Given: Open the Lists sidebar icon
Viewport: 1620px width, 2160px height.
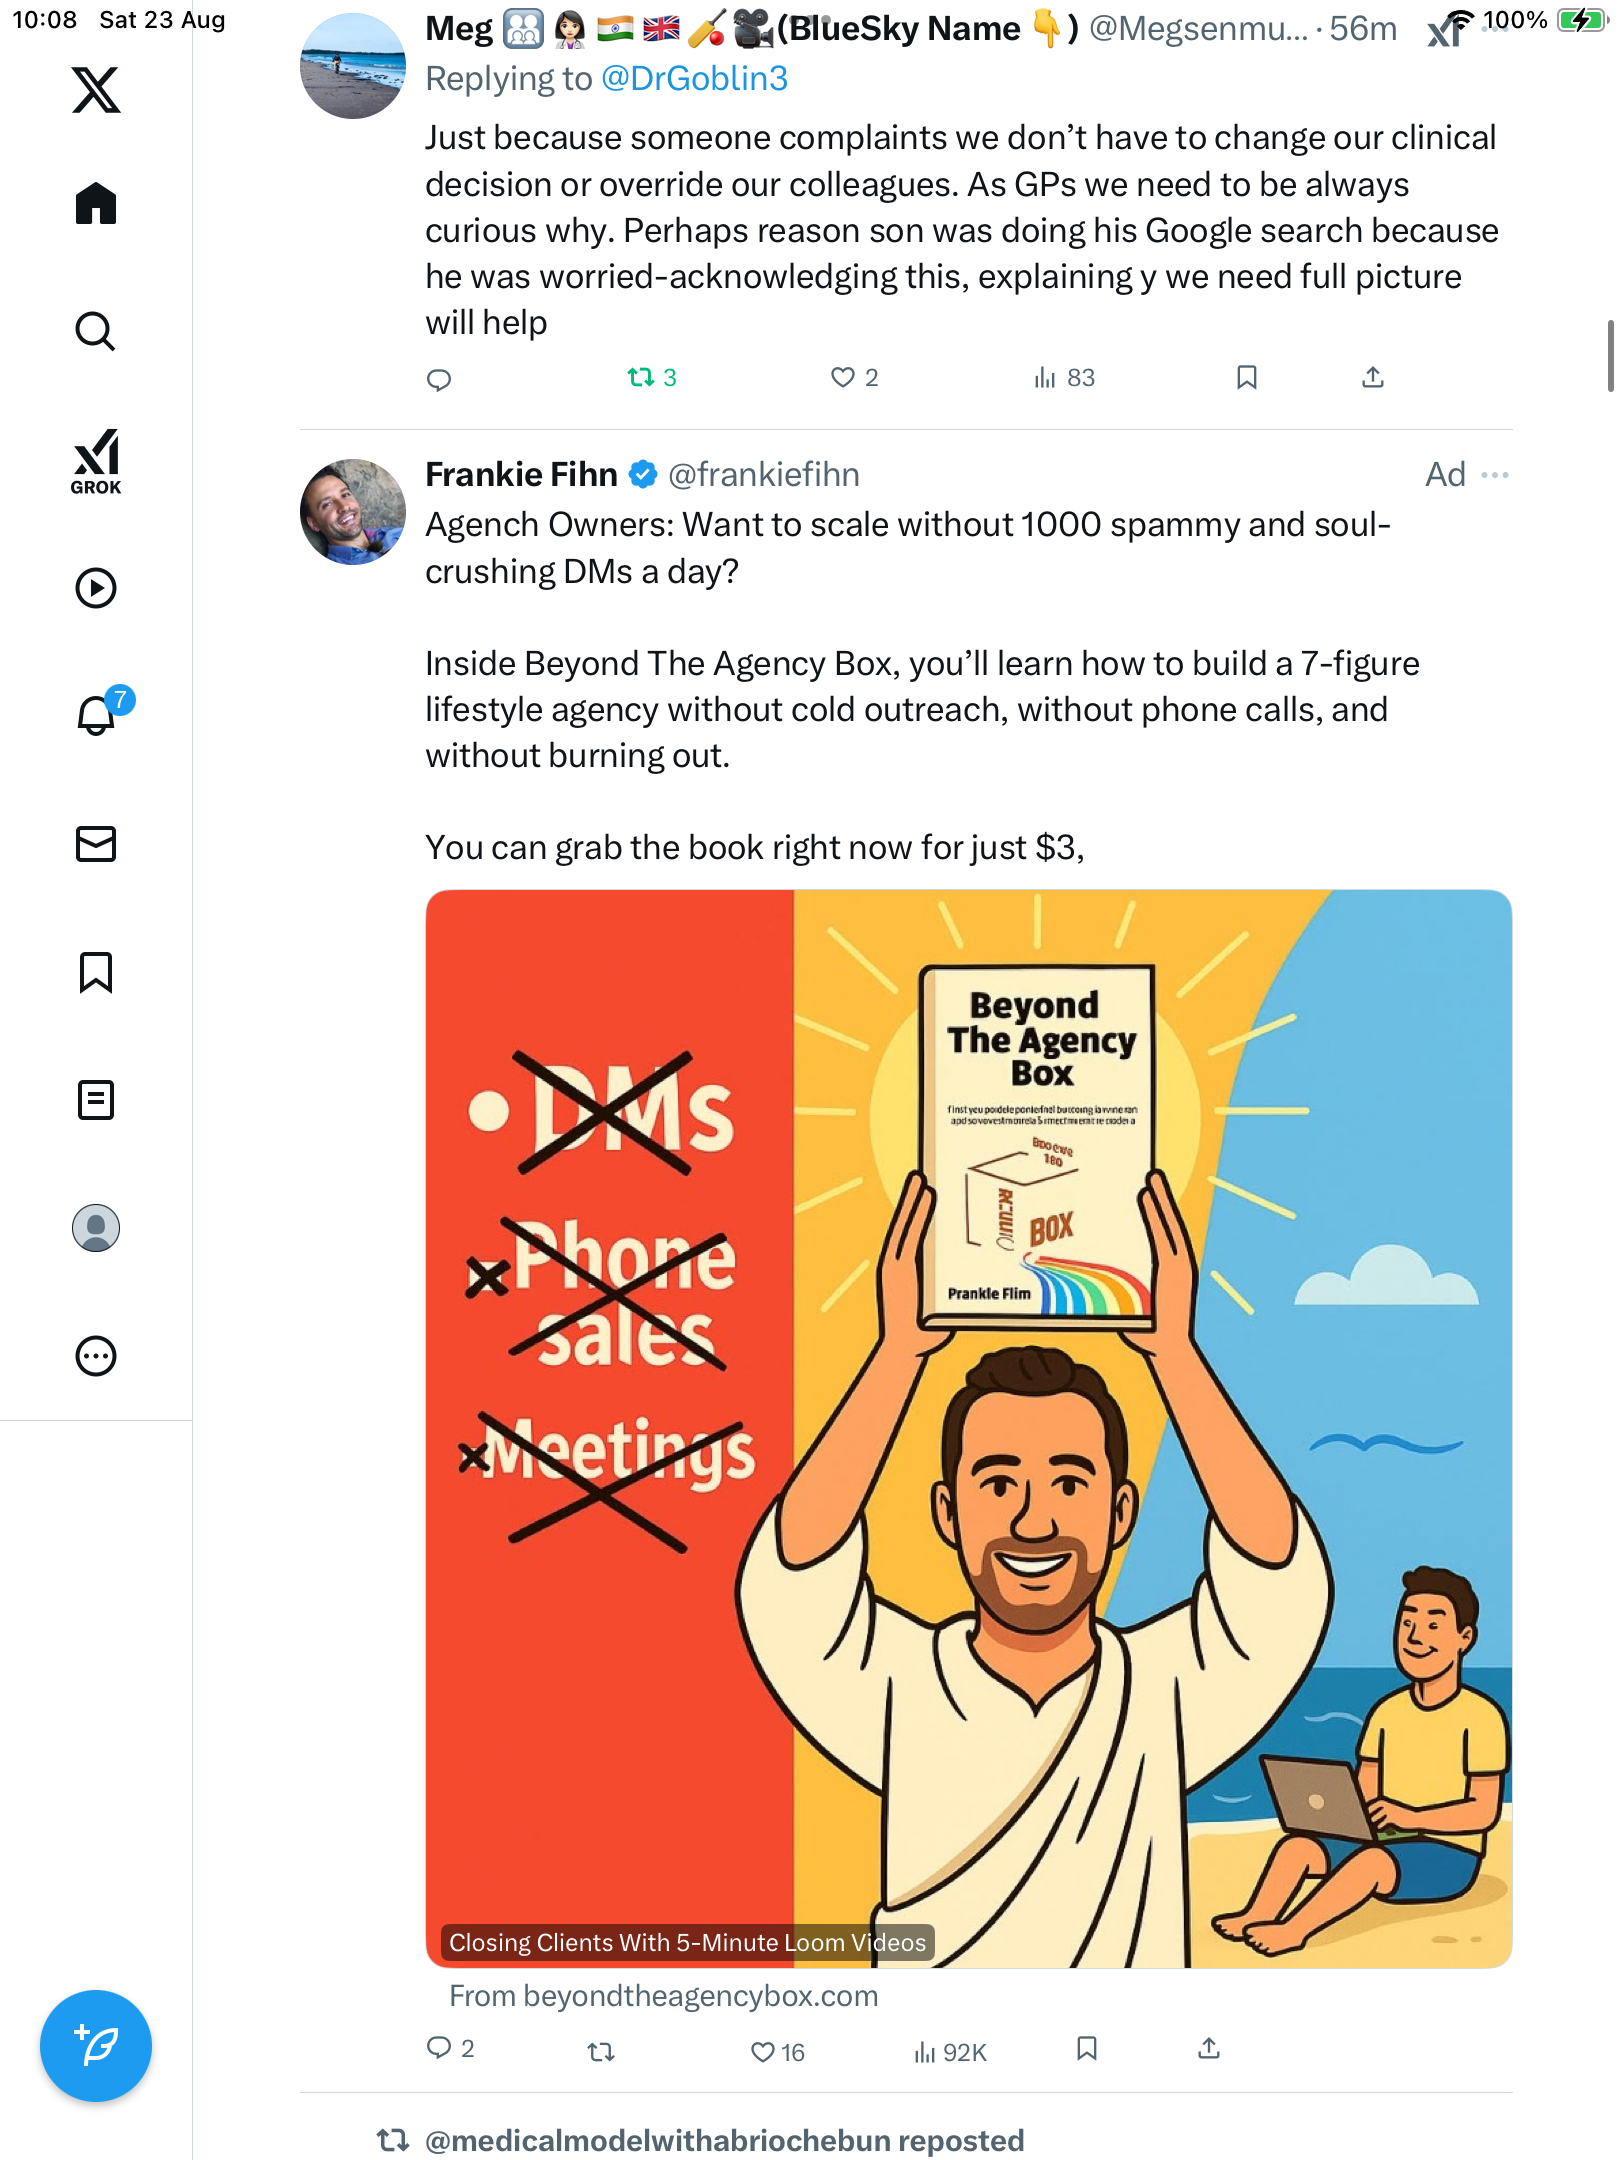Looking at the screenshot, I should [x=96, y=1100].
